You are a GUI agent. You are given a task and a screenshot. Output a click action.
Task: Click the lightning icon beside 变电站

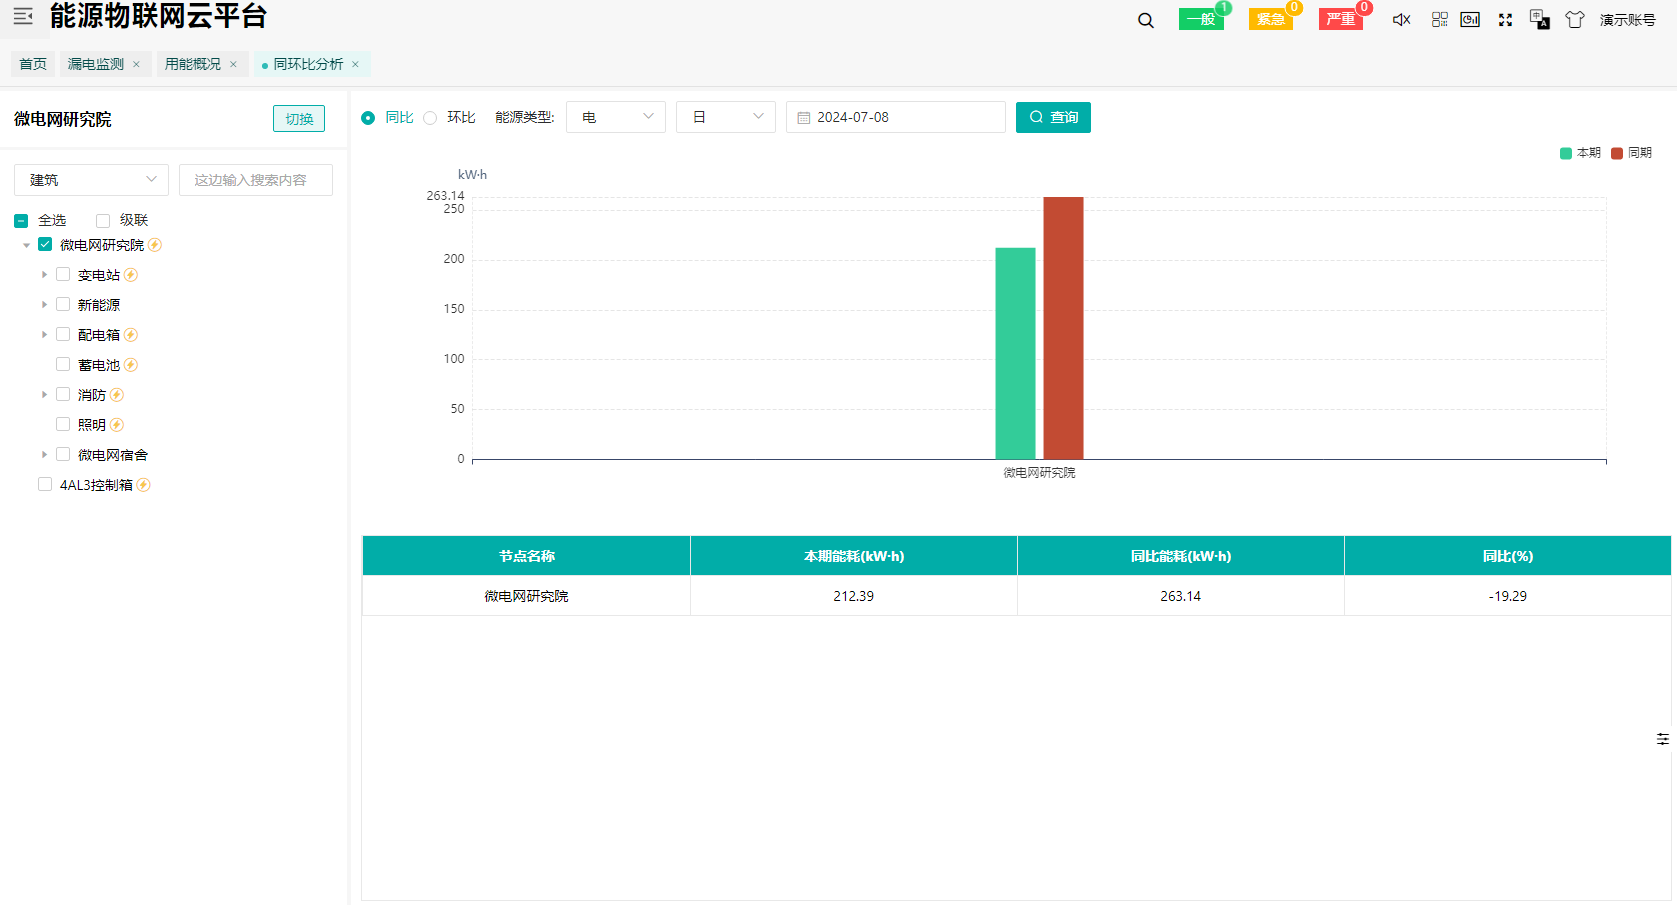(x=131, y=275)
